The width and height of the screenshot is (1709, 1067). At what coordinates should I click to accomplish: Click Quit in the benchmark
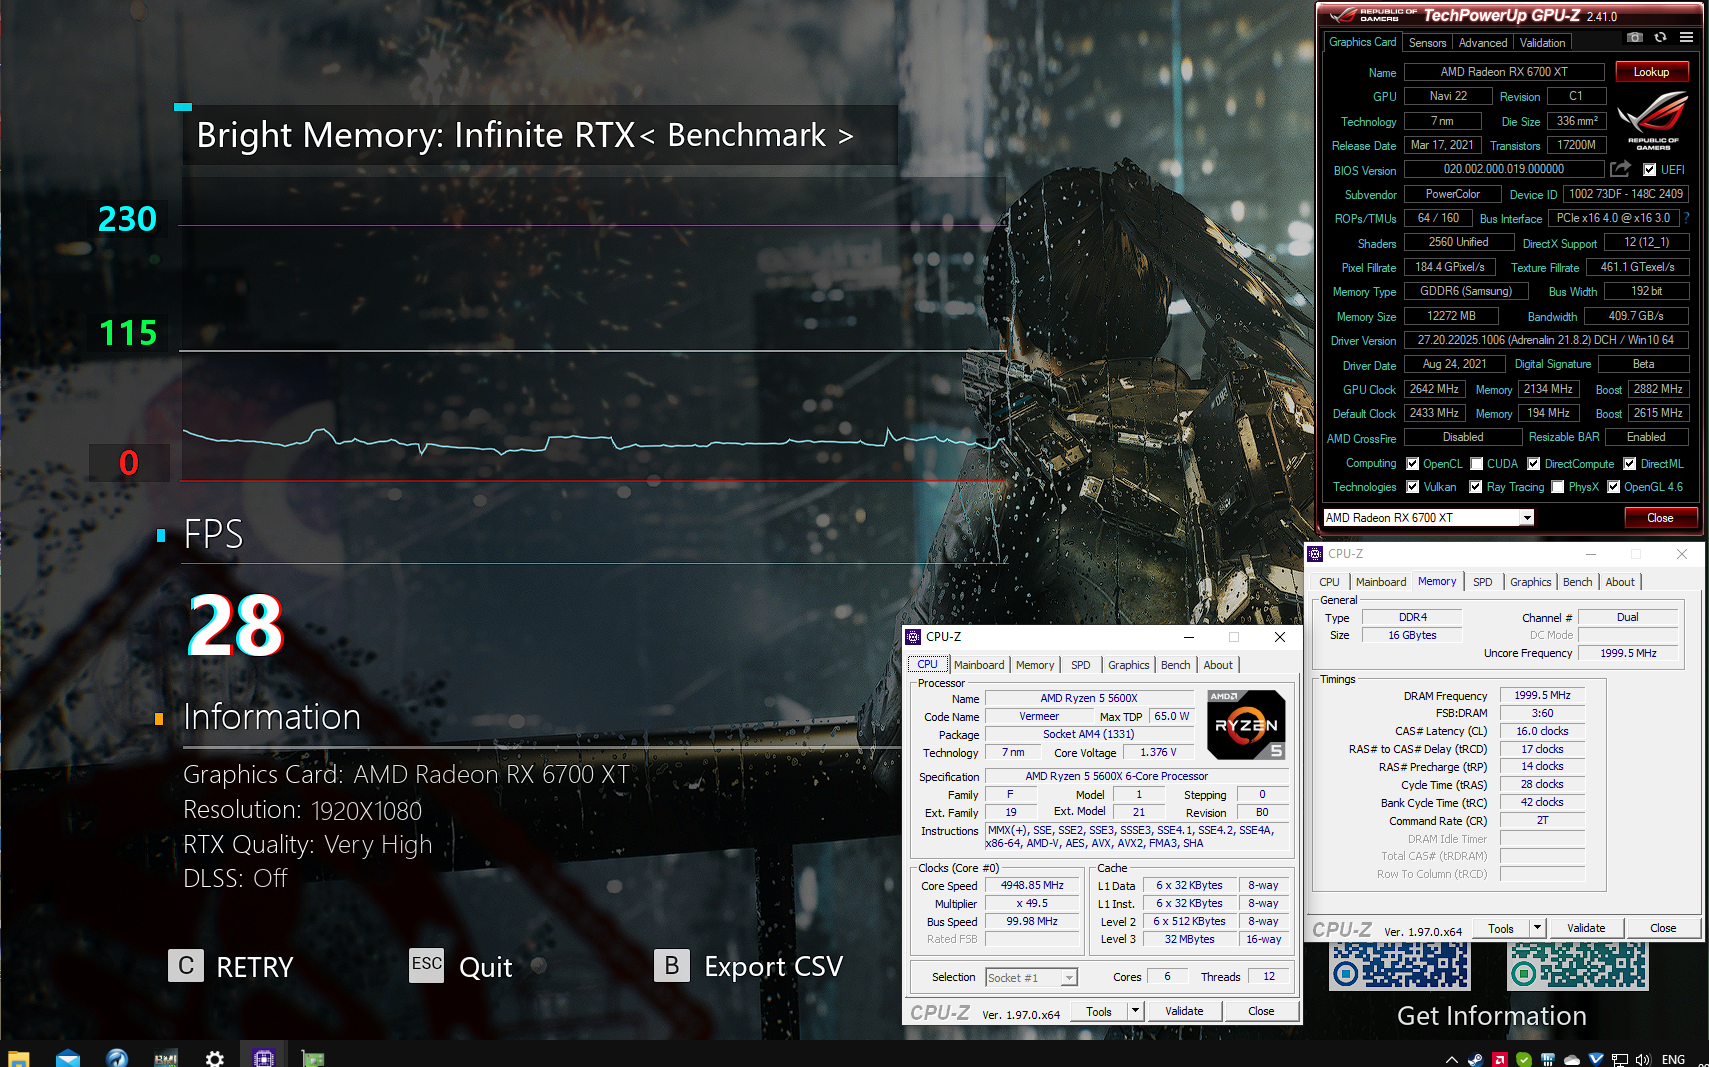[x=486, y=967]
